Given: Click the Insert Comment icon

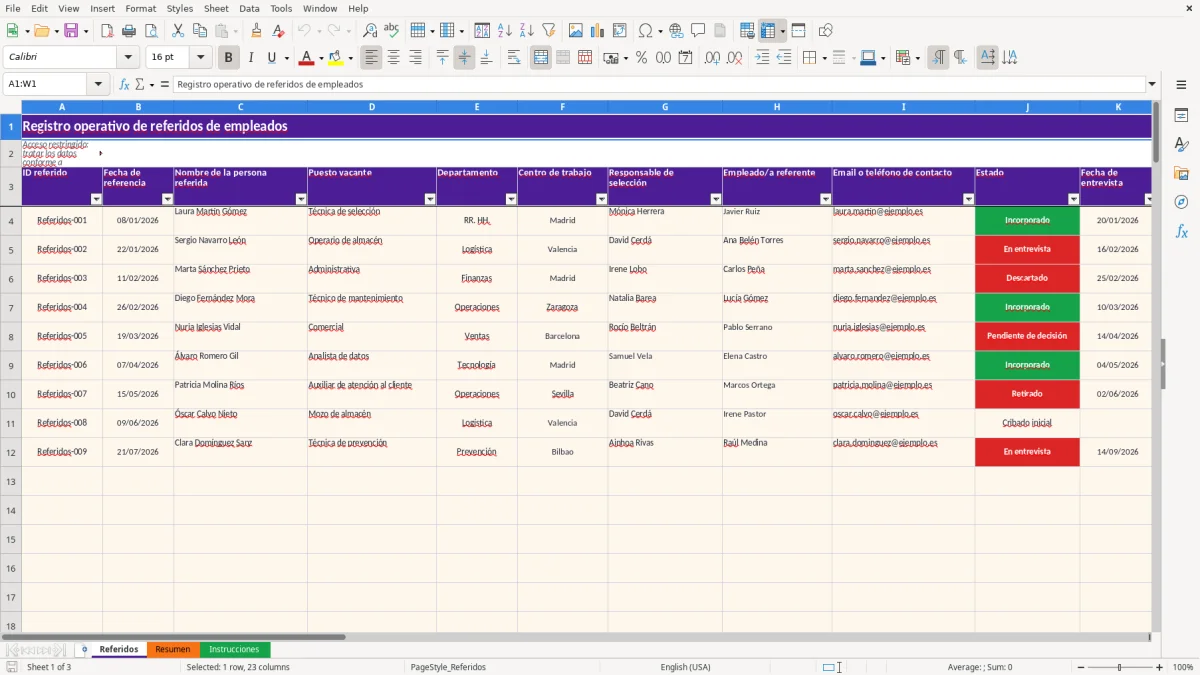Looking at the screenshot, I should pos(698,31).
